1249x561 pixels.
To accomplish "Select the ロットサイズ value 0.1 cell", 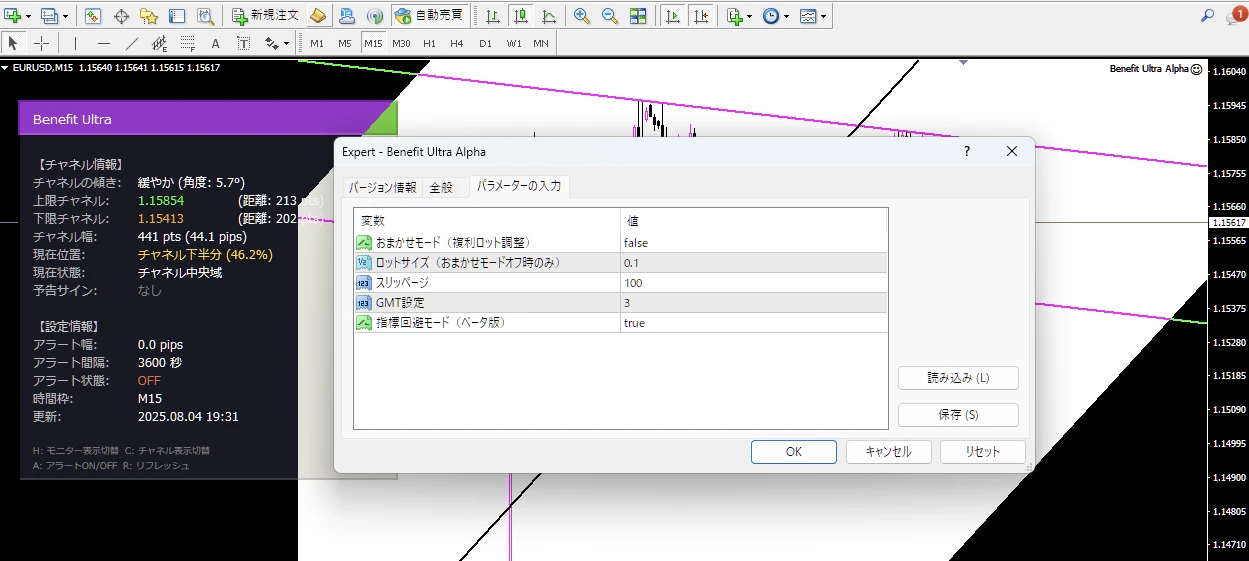I will (754, 263).
